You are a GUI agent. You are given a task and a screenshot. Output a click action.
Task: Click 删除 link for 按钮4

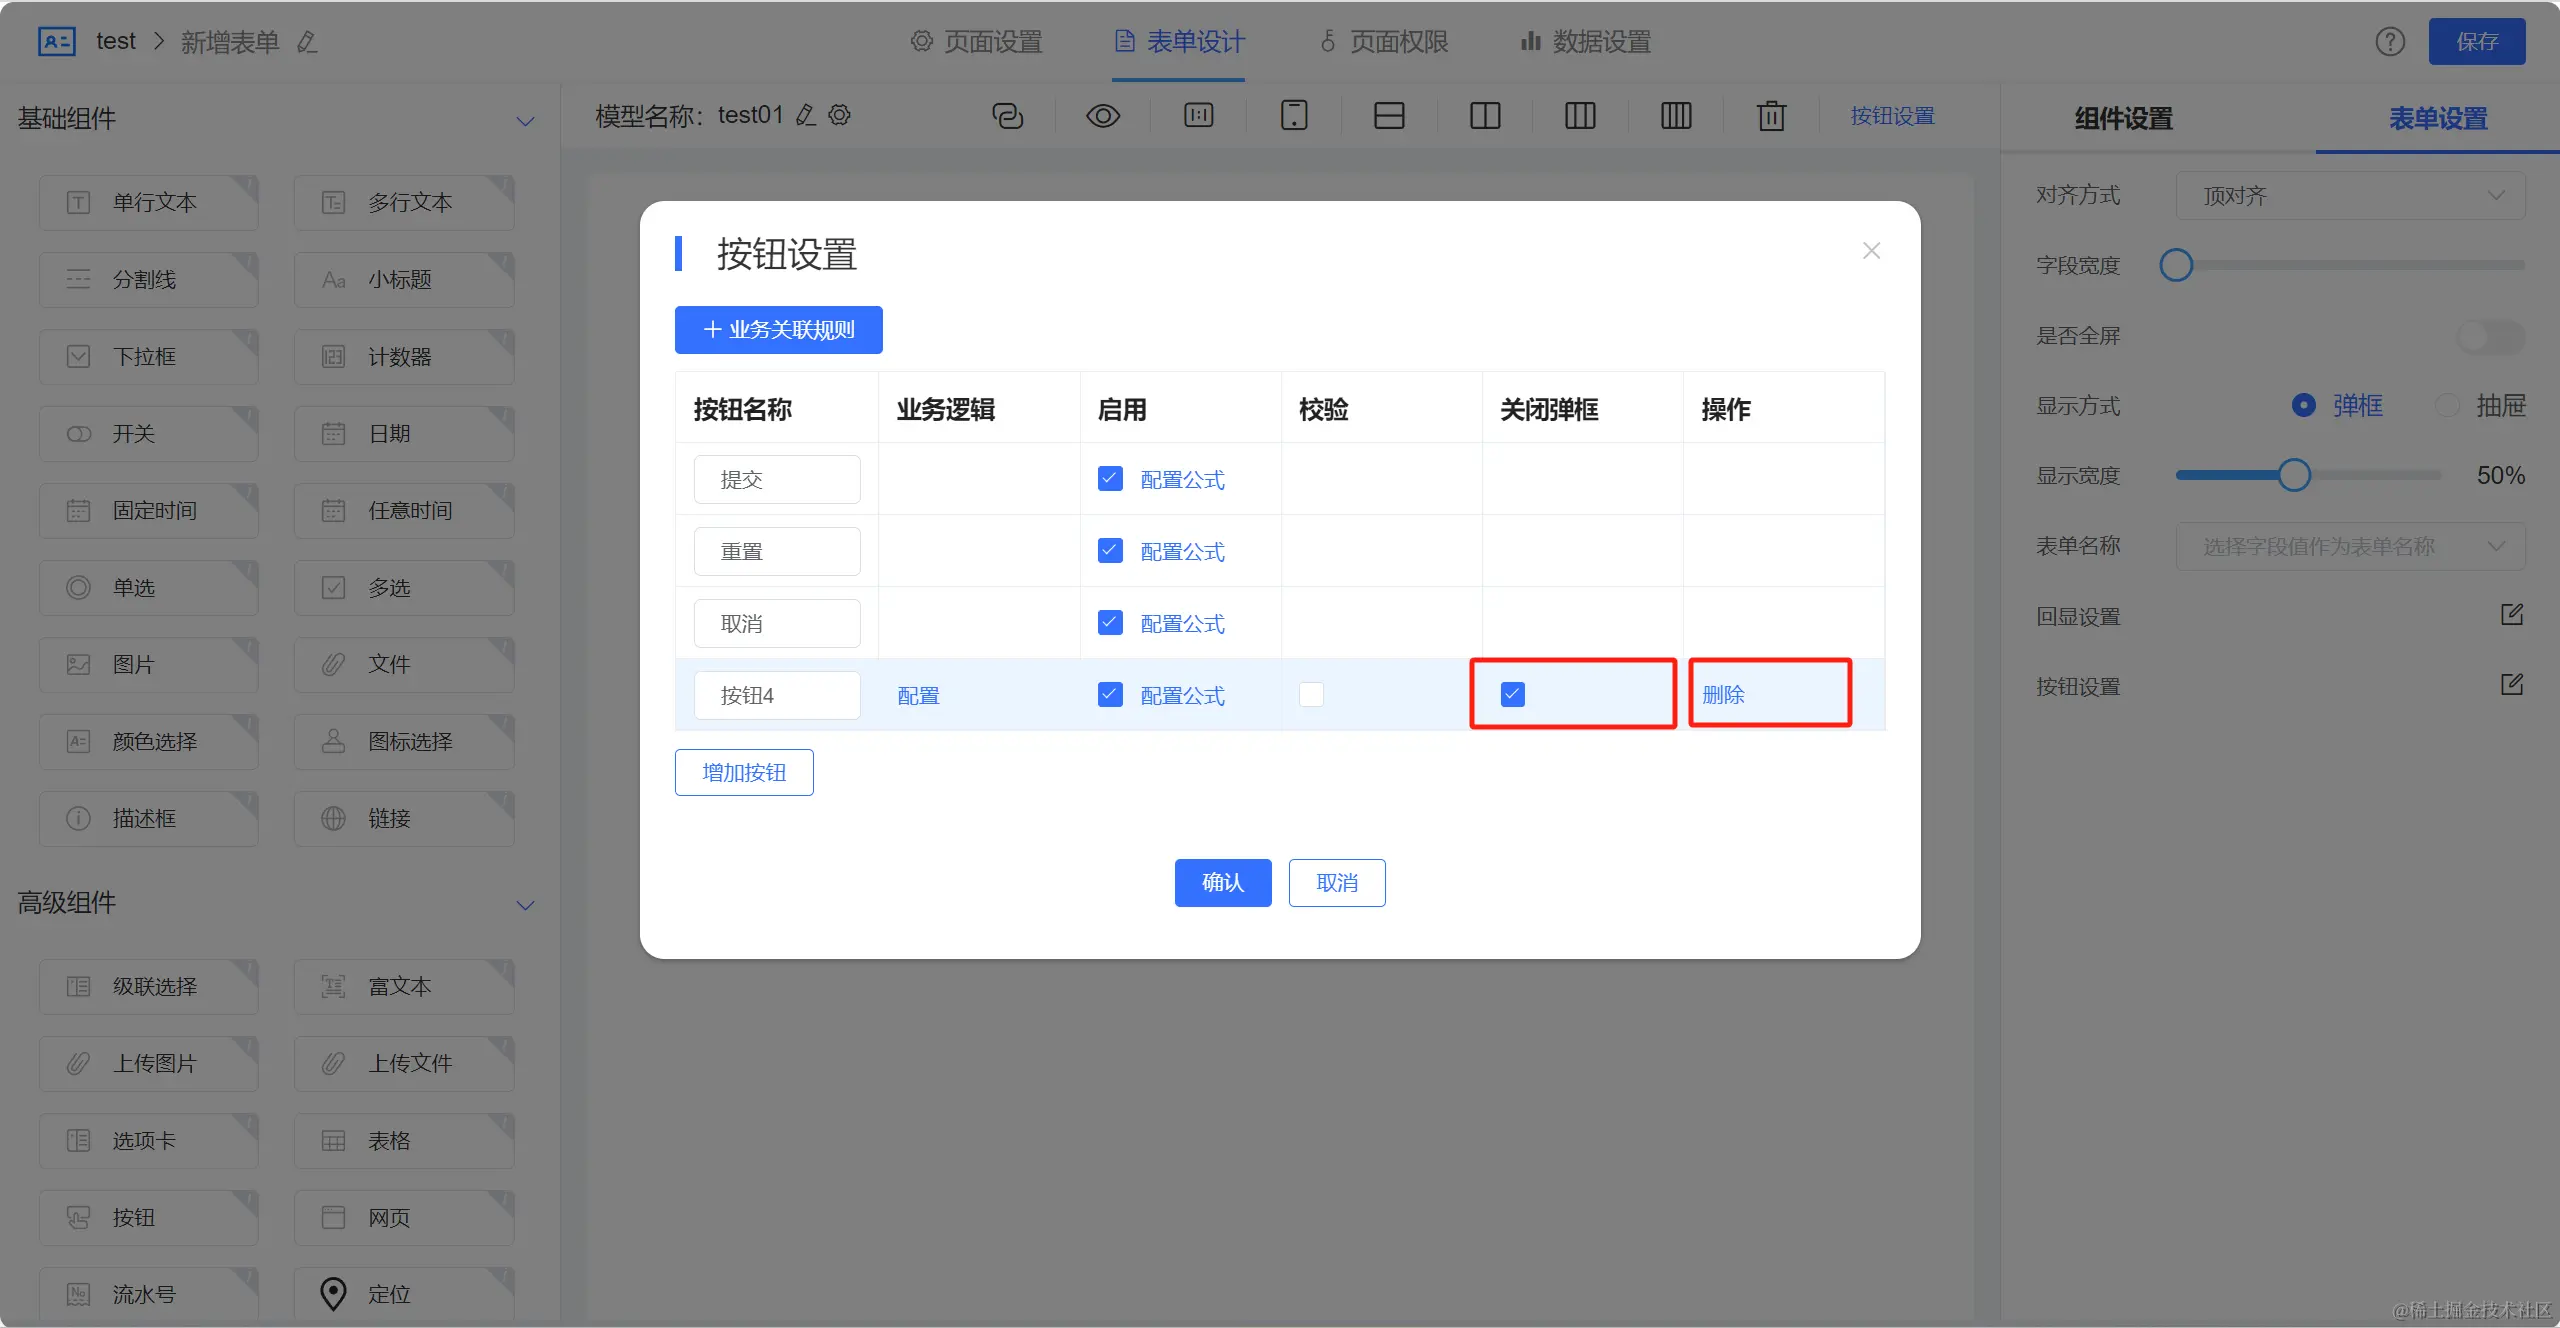click(x=1723, y=694)
